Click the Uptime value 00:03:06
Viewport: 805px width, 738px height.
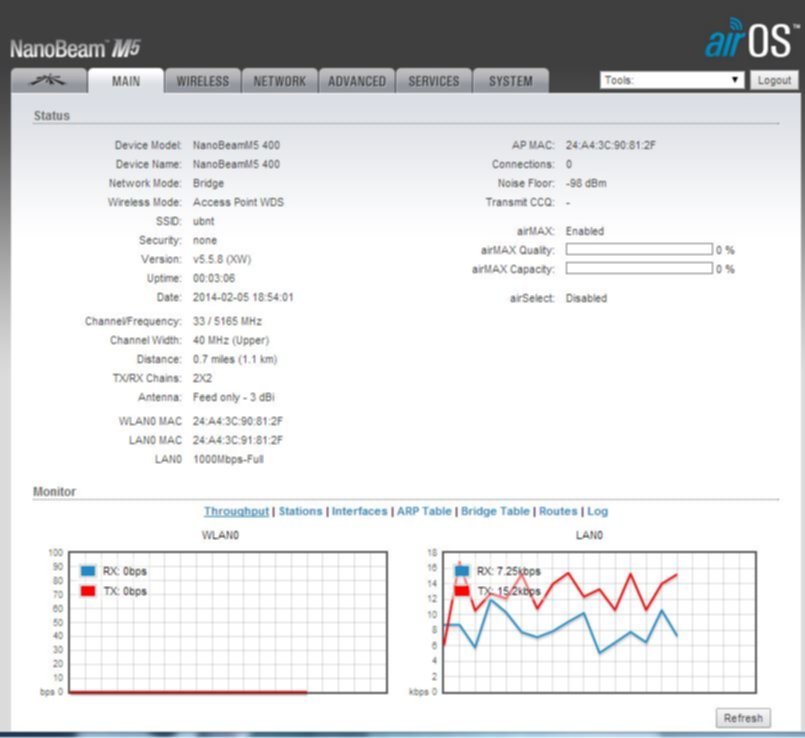pos(214,278)
